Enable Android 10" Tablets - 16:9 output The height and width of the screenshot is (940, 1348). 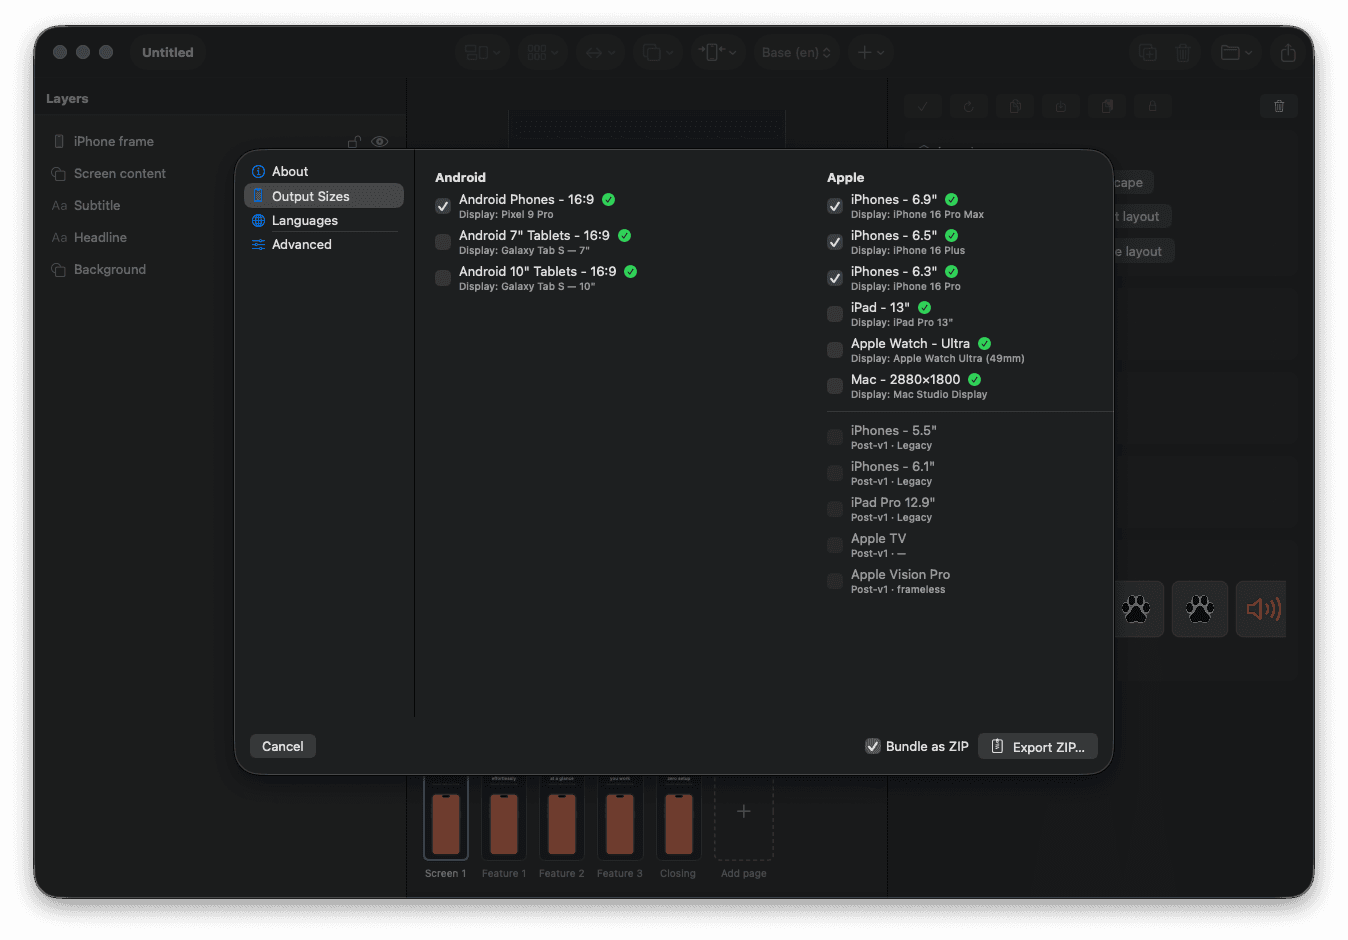[443, 278]
